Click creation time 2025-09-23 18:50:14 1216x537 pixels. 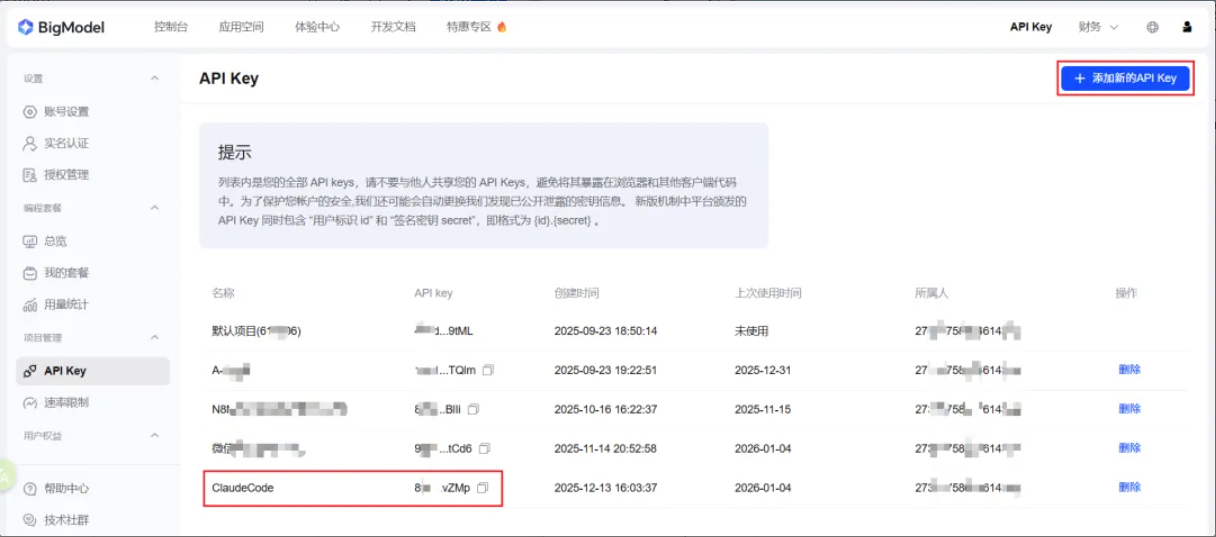point(605,331)
